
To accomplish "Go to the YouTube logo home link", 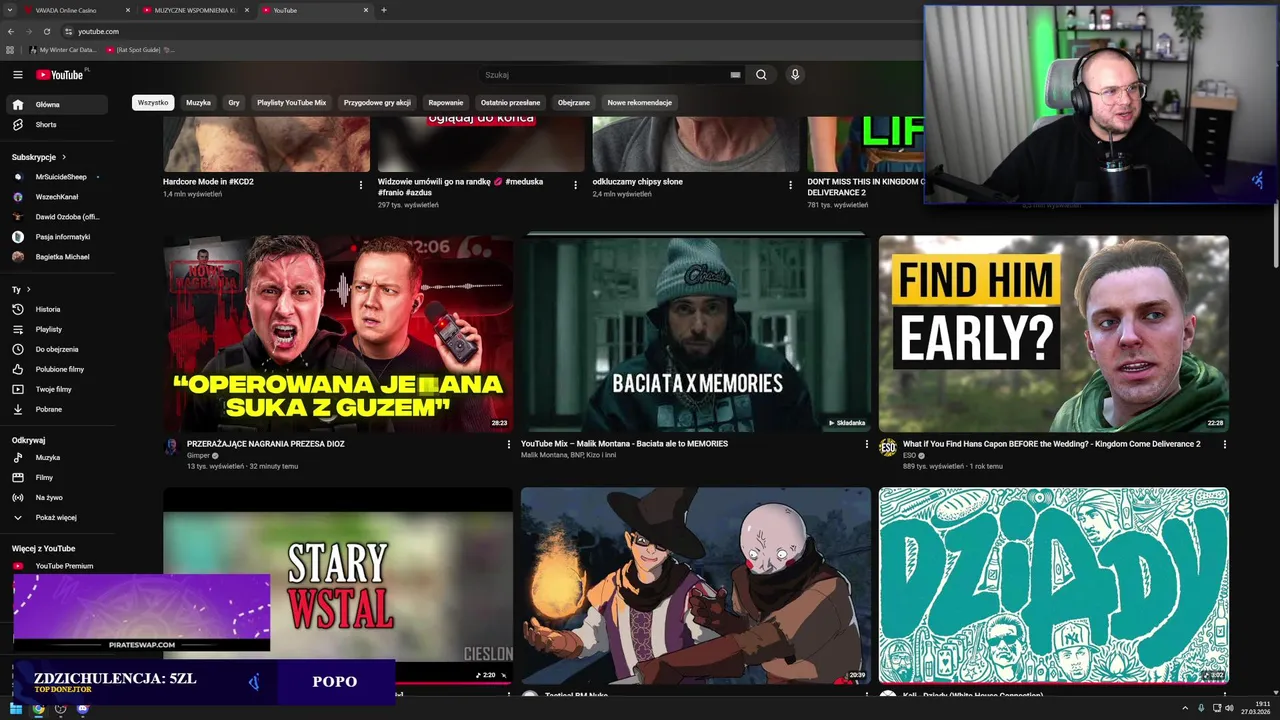I will click(x=60, y=75).
